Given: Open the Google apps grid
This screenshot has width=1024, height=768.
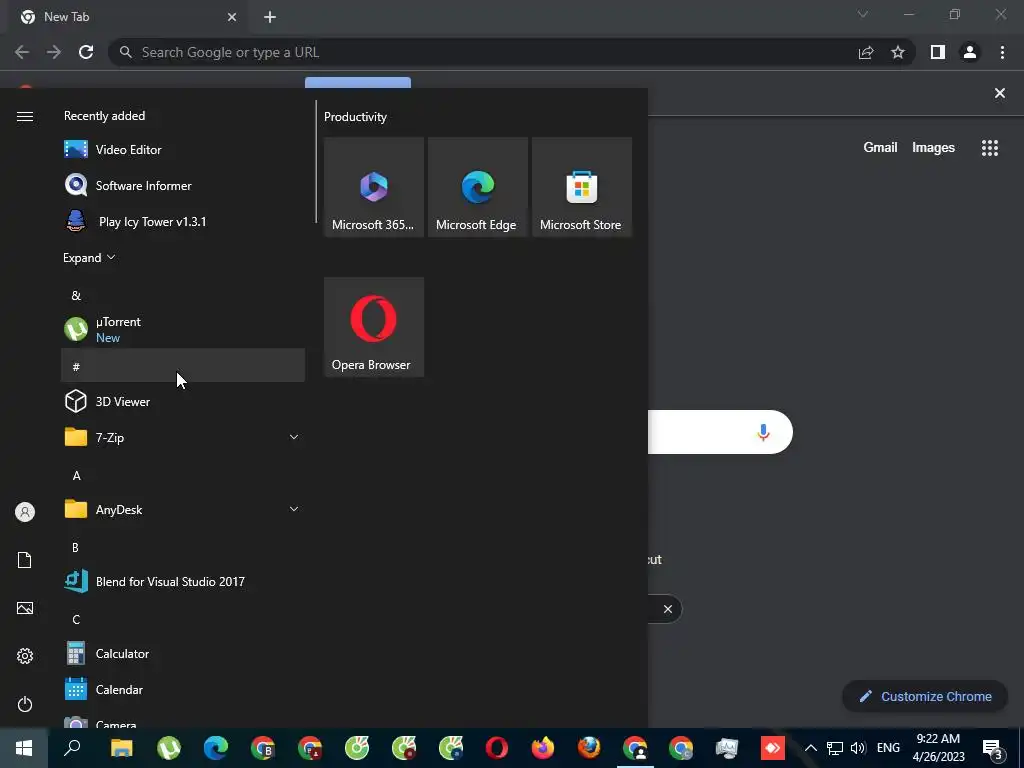Looking at the screenshot, I should pos(990,148).
